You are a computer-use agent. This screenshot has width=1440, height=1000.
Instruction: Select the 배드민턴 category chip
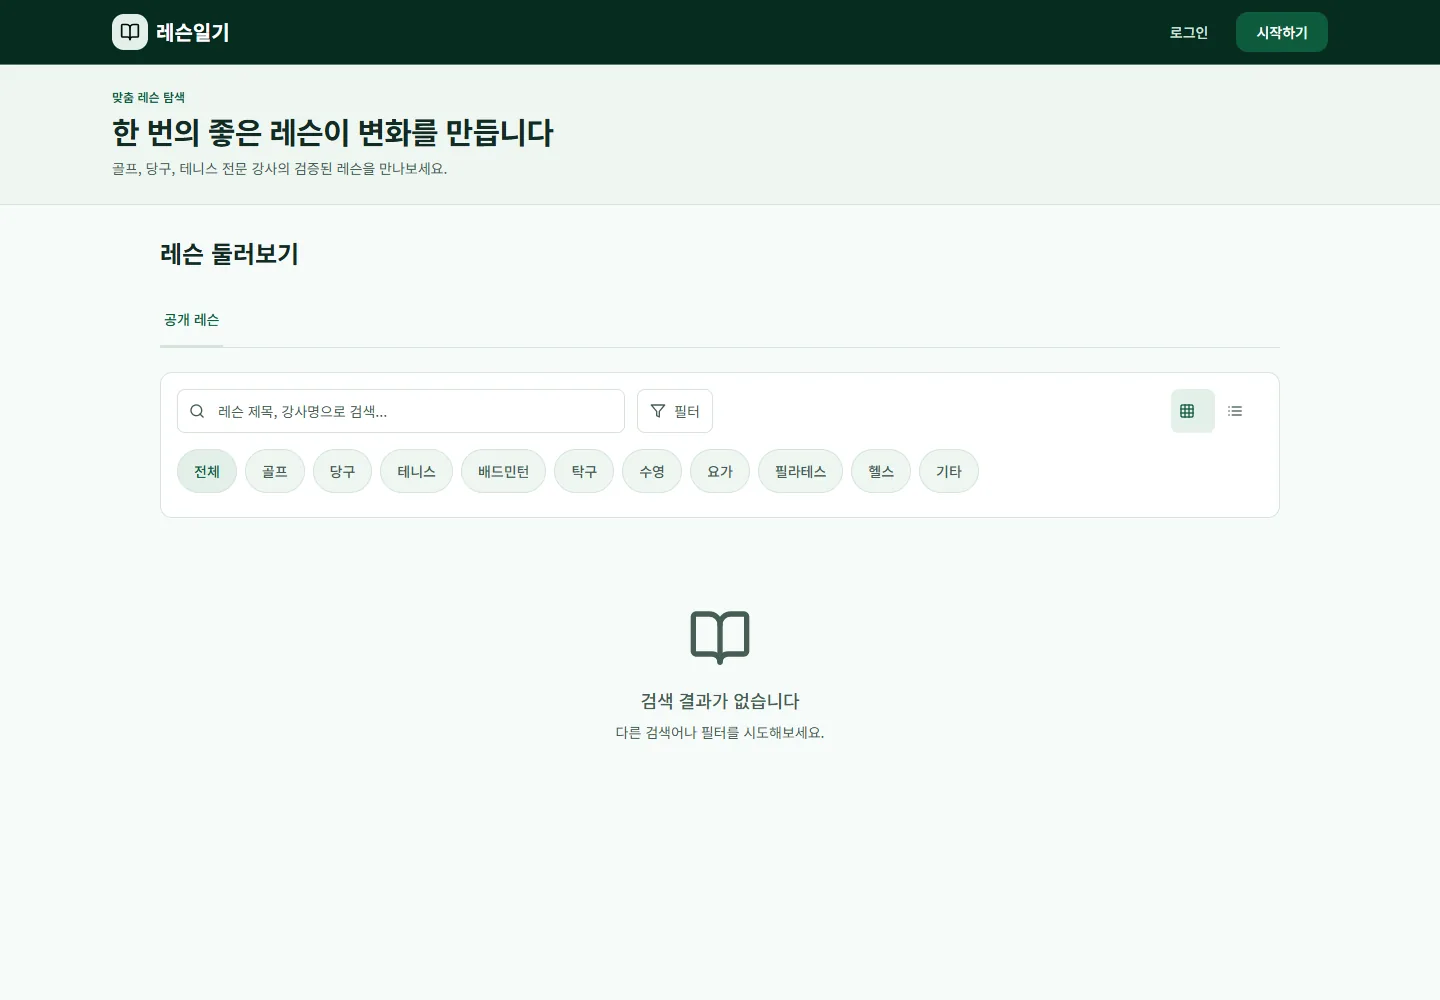click(x=503, y=471)
